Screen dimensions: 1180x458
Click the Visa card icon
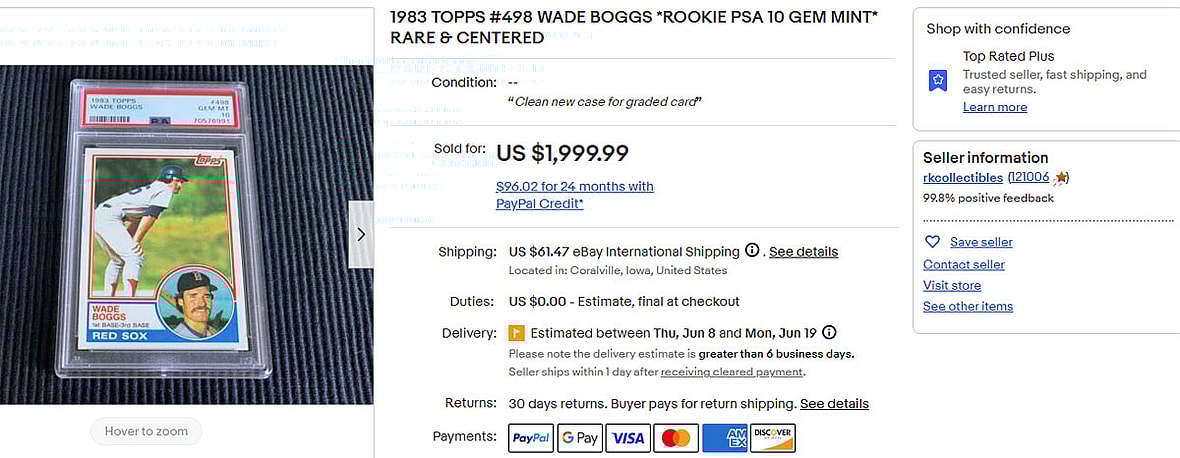point(628,438)
